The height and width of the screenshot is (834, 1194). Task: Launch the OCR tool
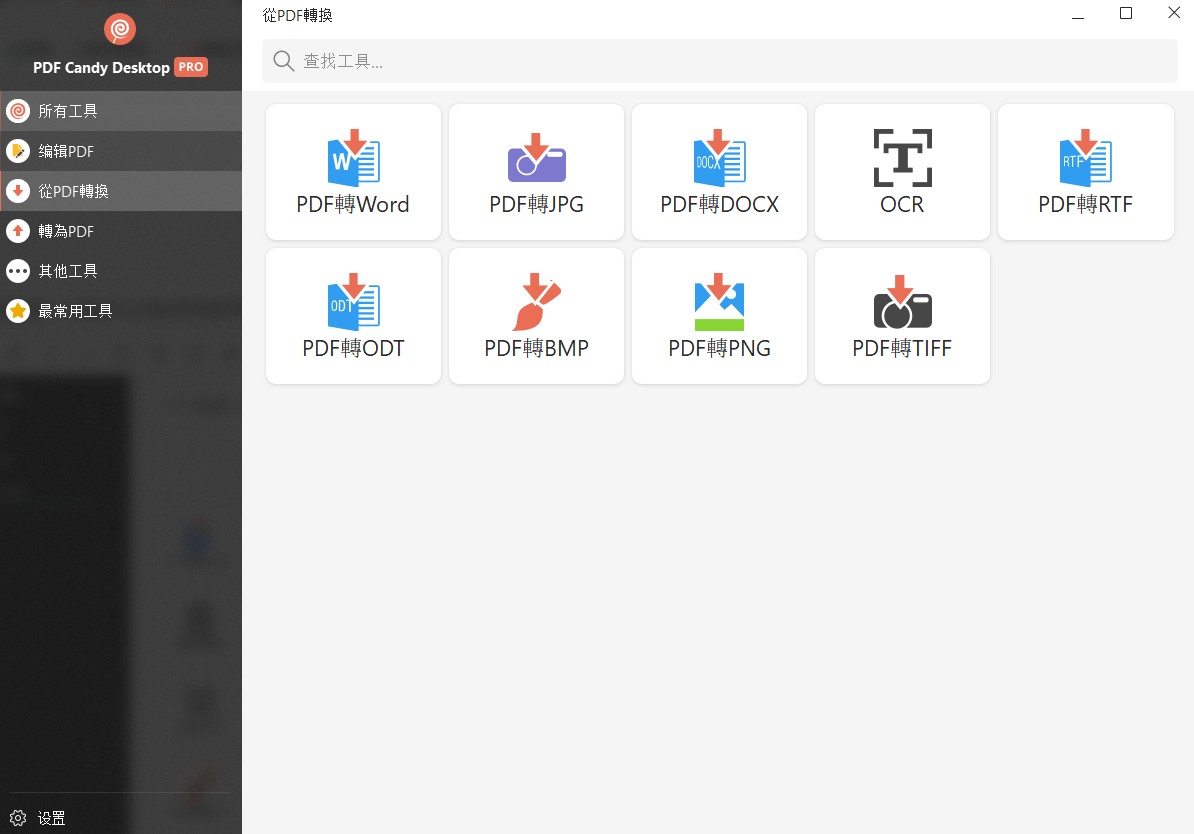901,171
